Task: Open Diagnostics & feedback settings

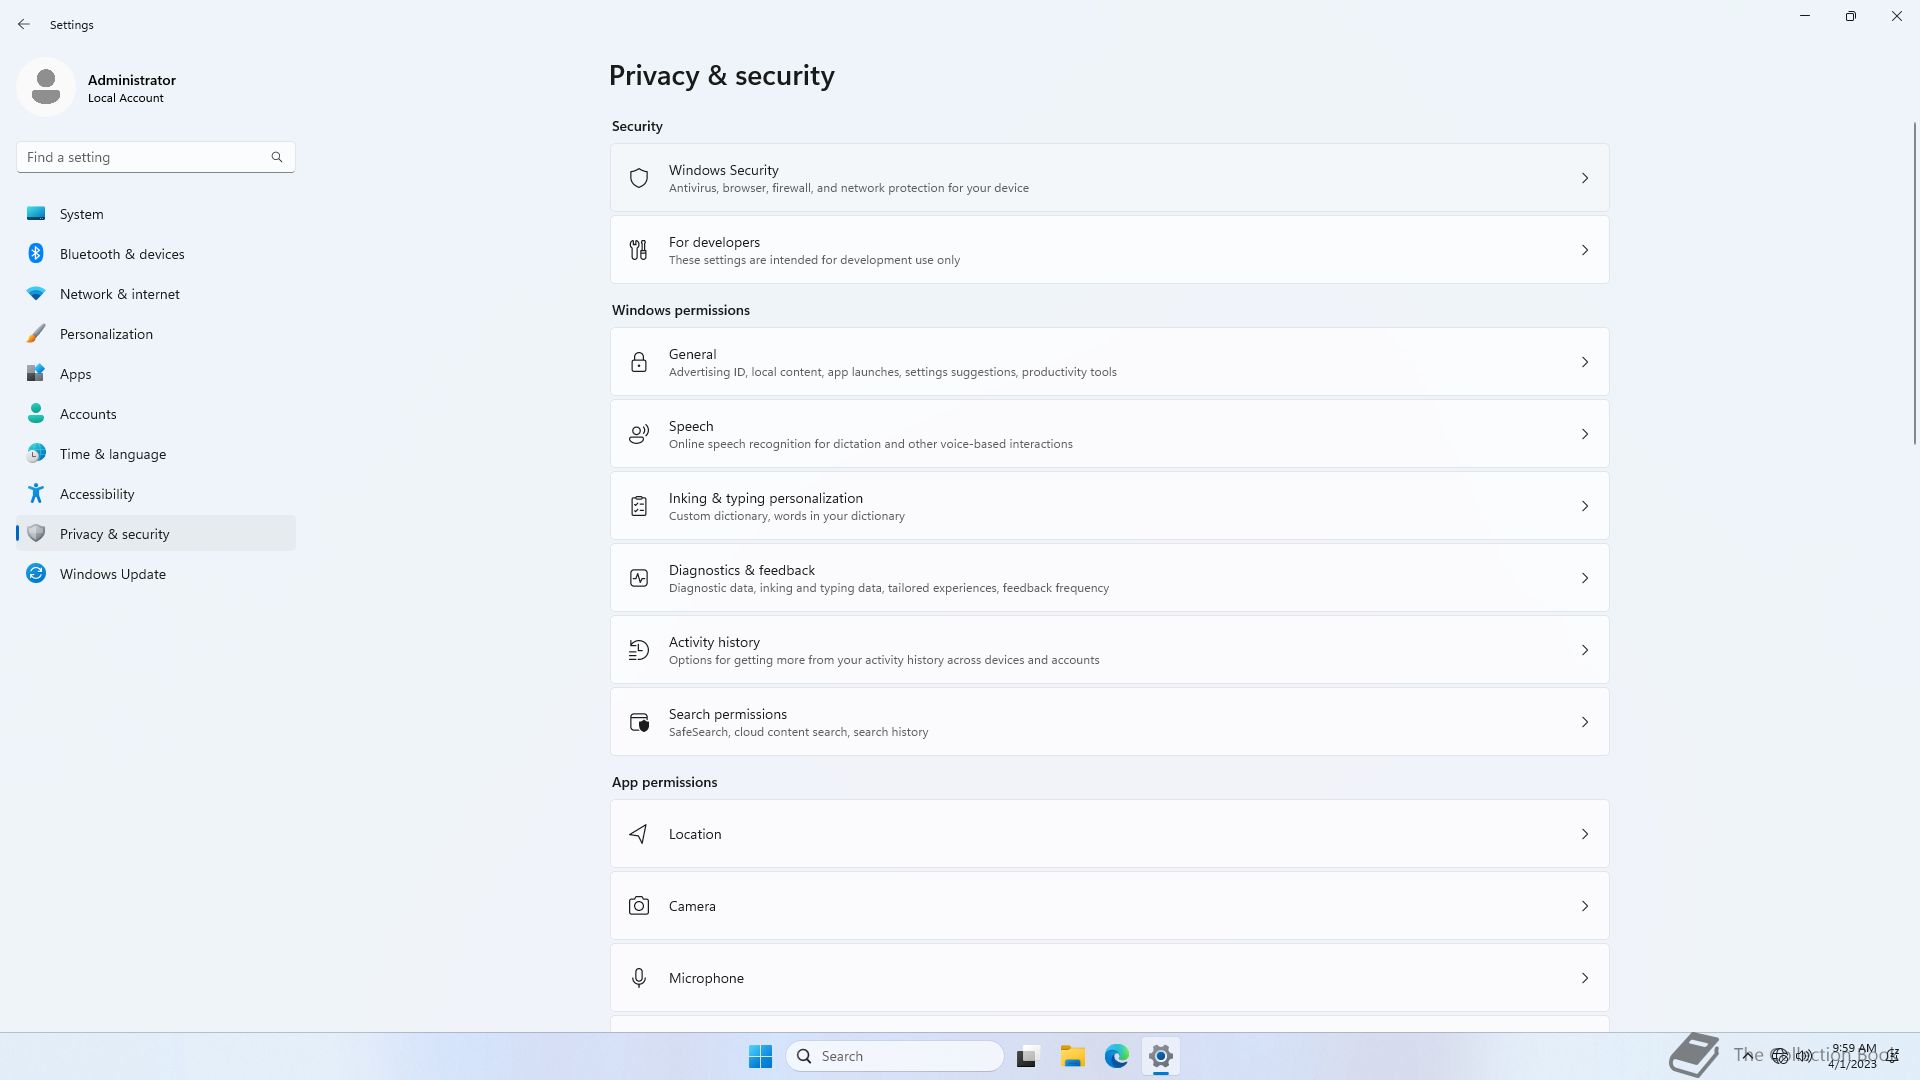Action: click(x=1110, y=578)
